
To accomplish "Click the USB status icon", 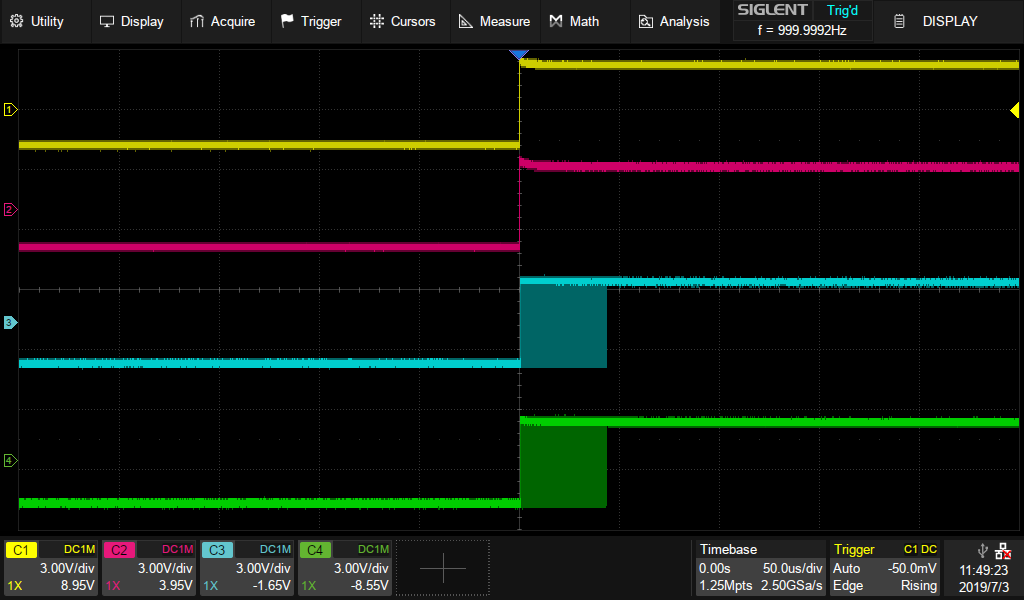I will tap(982, 550).
